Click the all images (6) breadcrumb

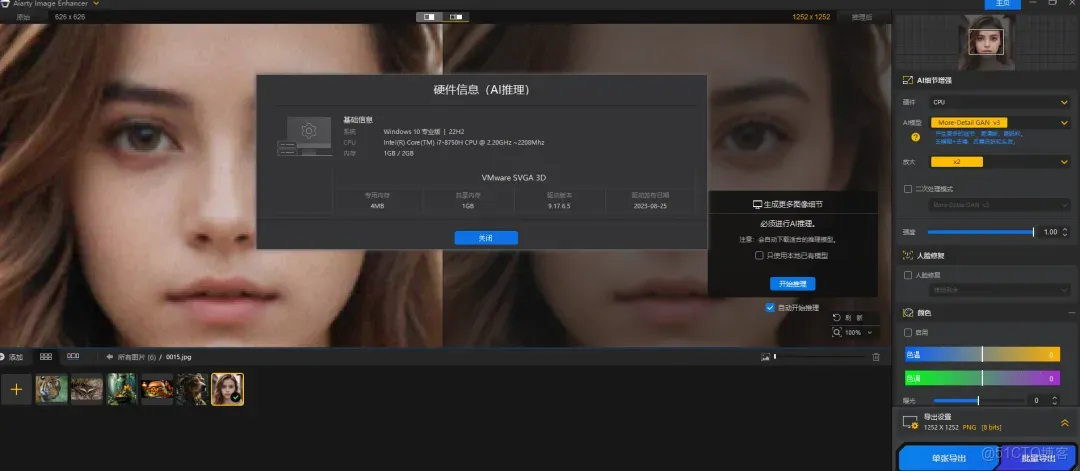point(136,357)
